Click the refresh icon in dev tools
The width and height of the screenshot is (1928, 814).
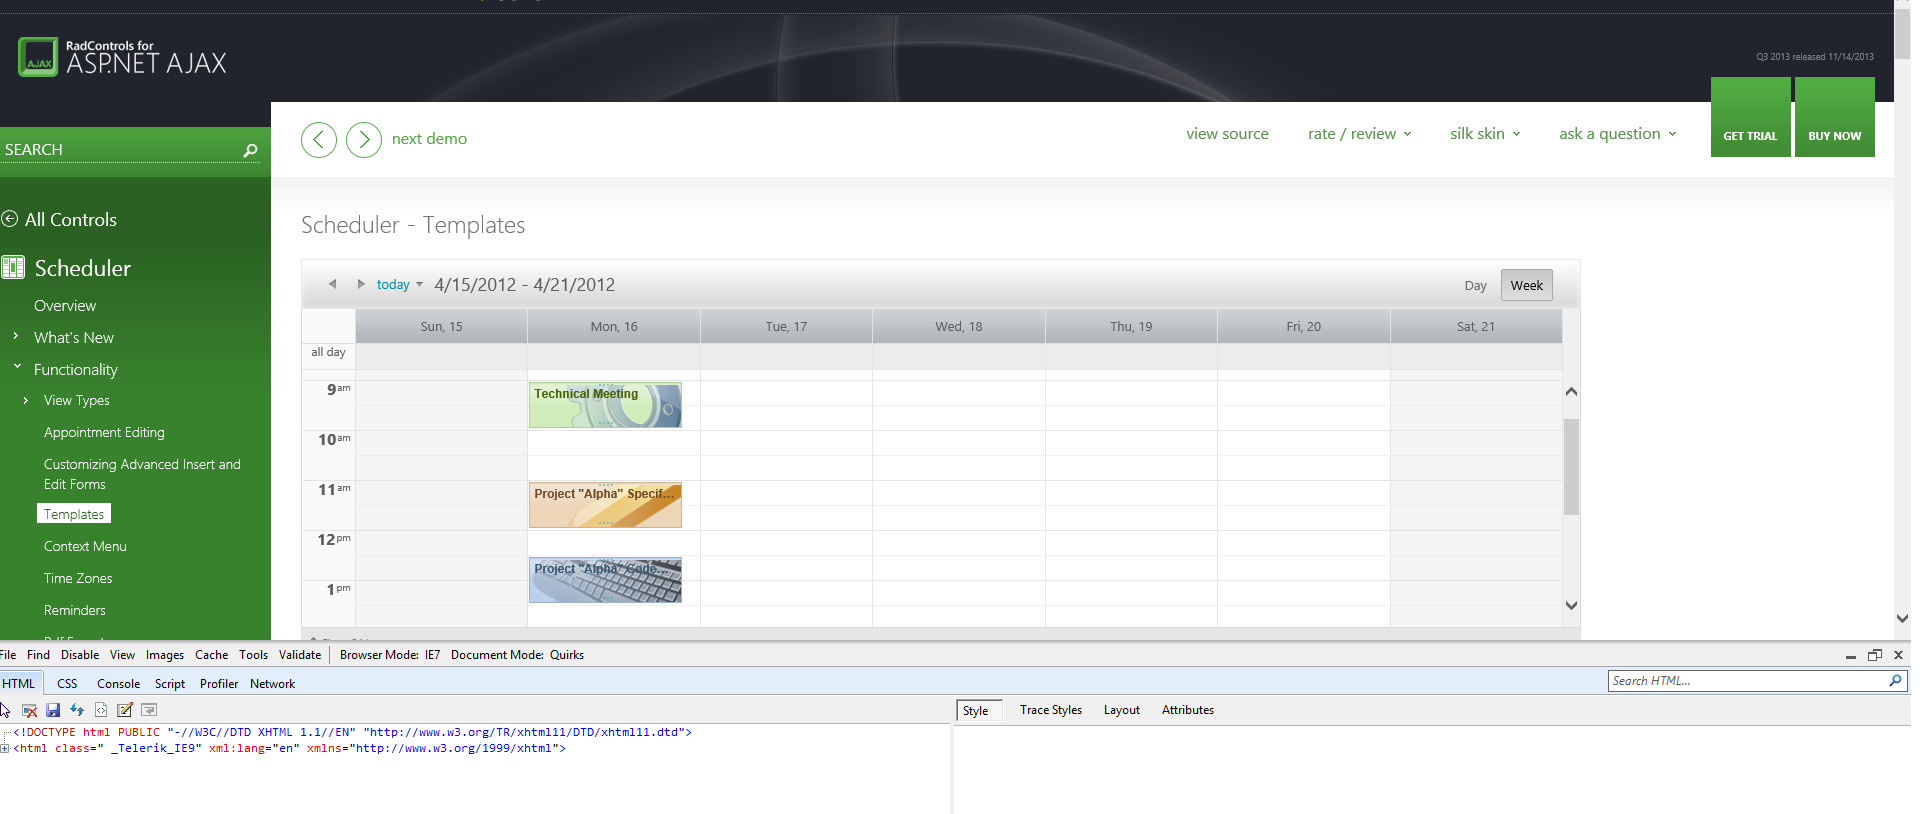point(77,710)
